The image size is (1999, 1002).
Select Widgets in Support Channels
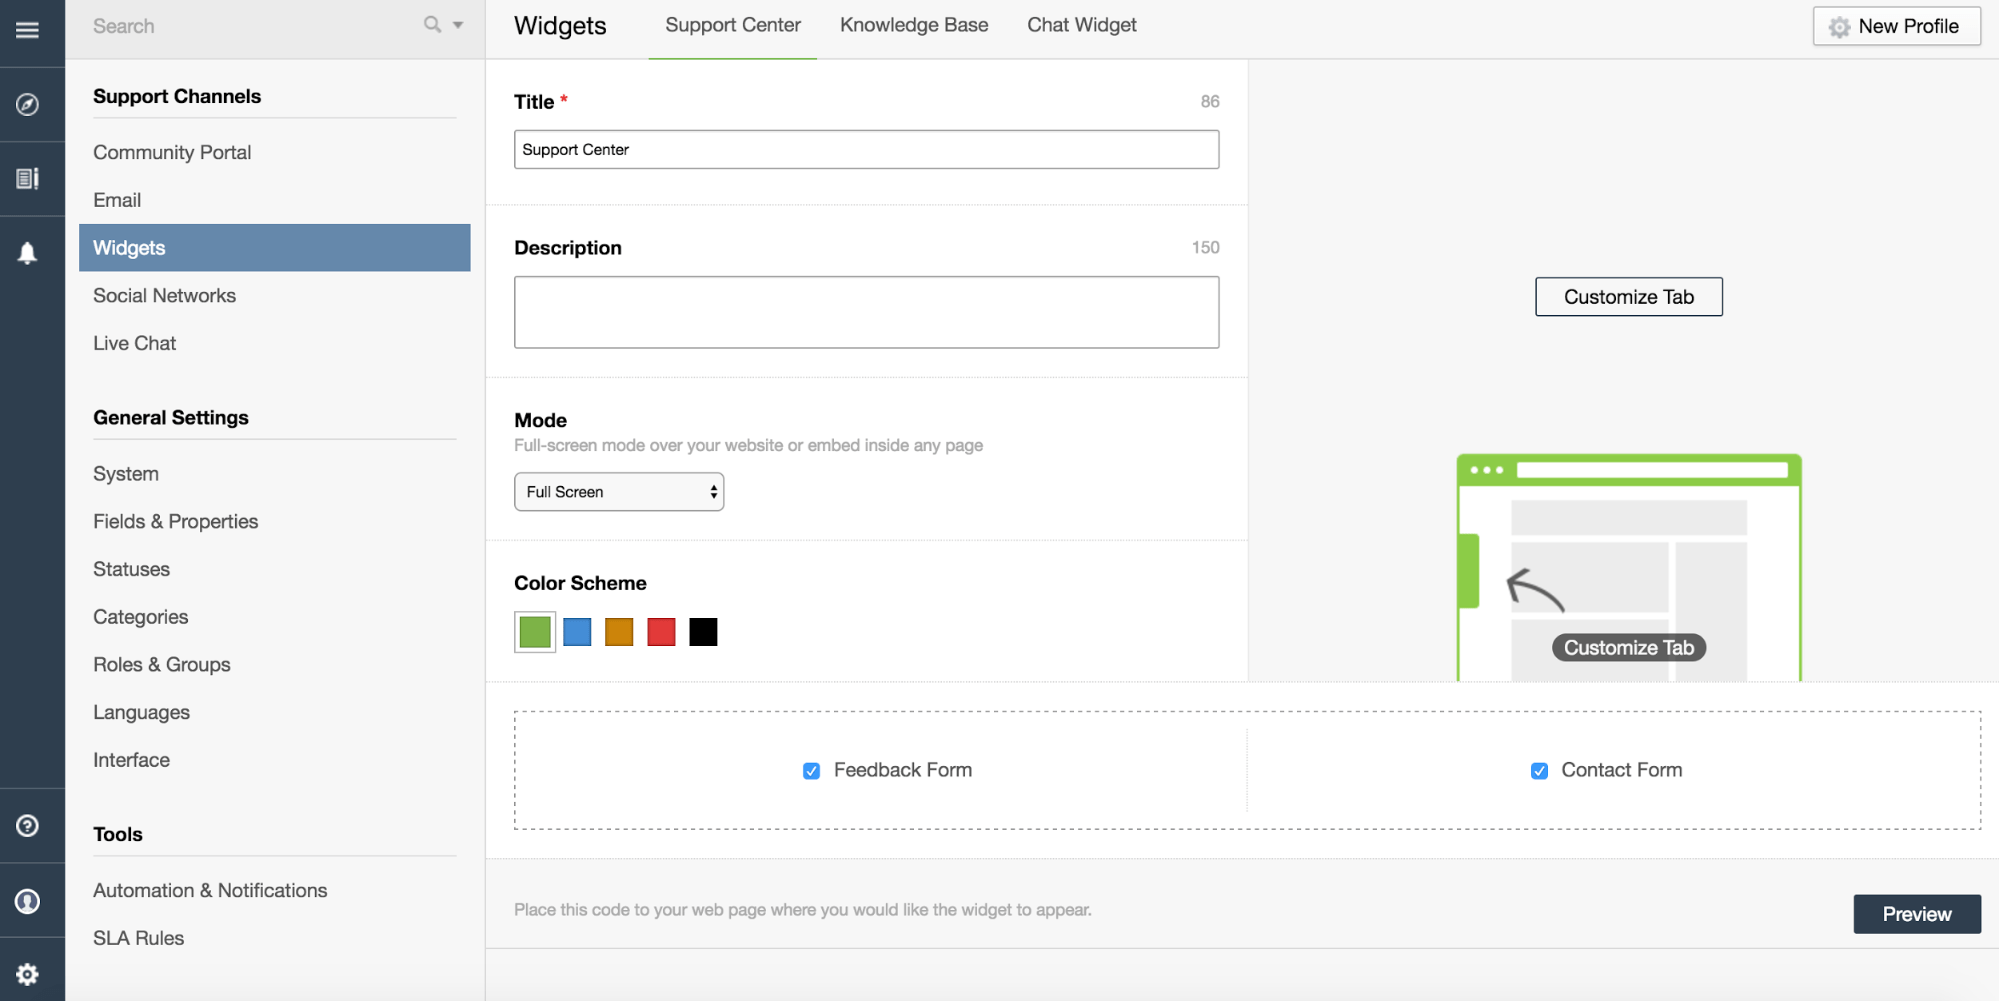point(274,248)
